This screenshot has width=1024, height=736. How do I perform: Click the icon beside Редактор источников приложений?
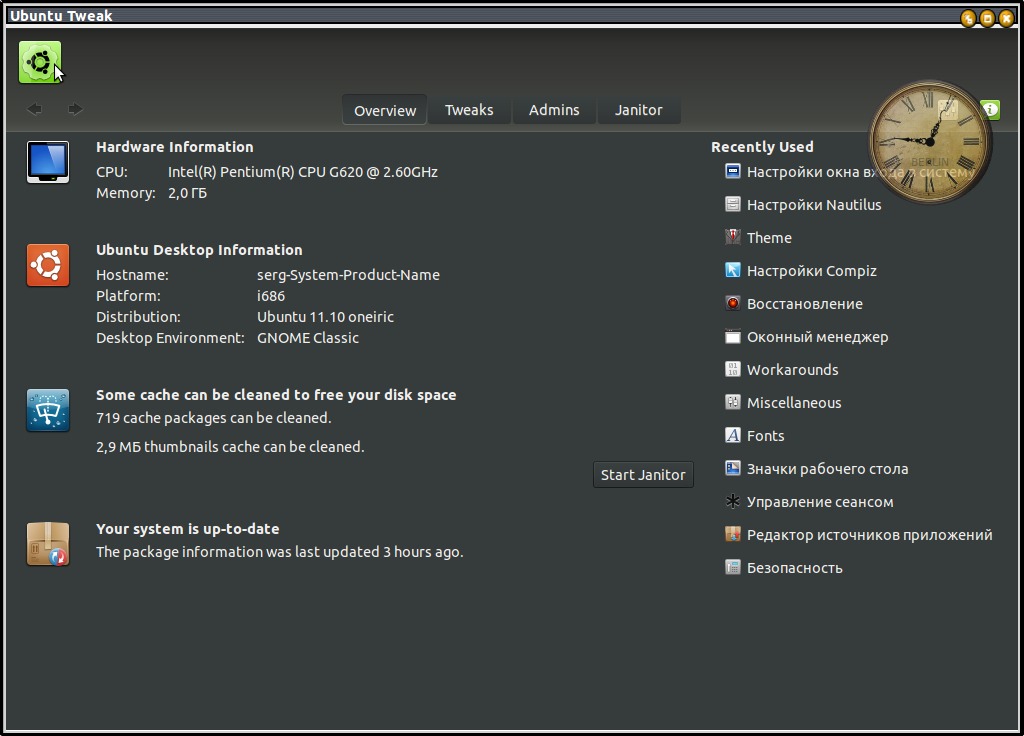733,534
